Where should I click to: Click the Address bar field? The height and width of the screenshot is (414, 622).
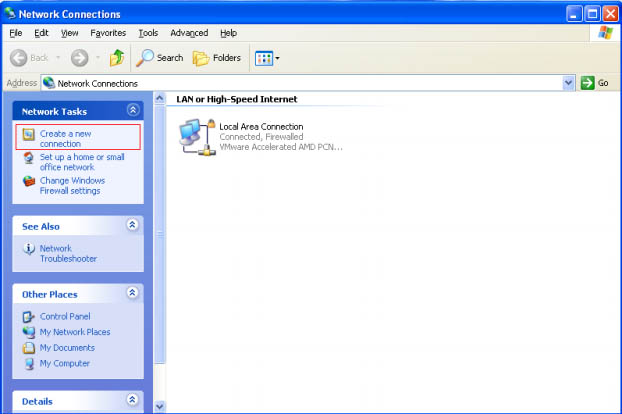click(x=308, y=83)
